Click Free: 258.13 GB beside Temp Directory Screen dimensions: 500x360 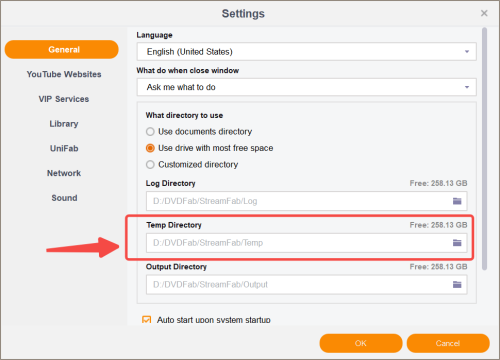[438, 225]
